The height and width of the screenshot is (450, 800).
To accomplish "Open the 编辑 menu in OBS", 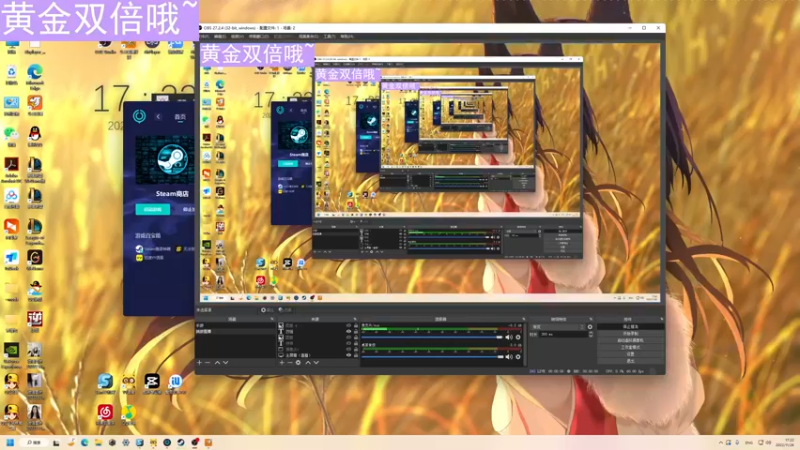I will click(x=220, y=36).
